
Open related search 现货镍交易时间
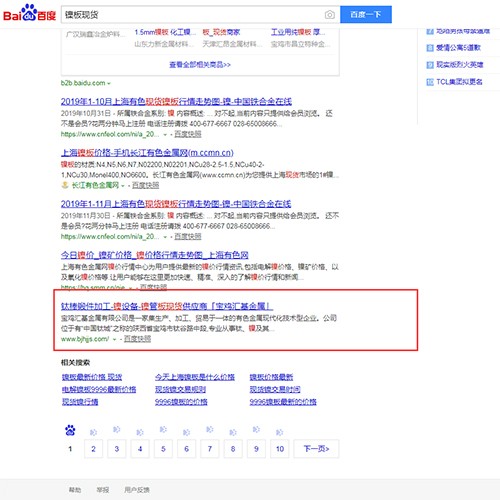pos(275,389)
